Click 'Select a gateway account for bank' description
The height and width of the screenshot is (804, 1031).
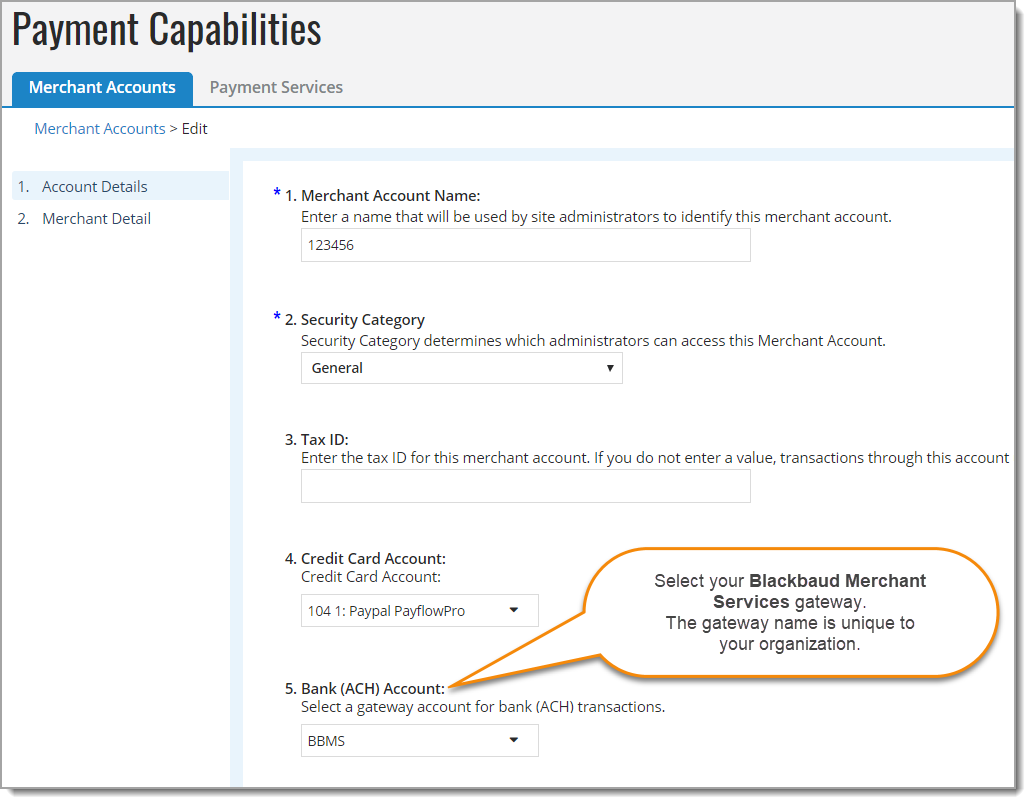point(483,707)
